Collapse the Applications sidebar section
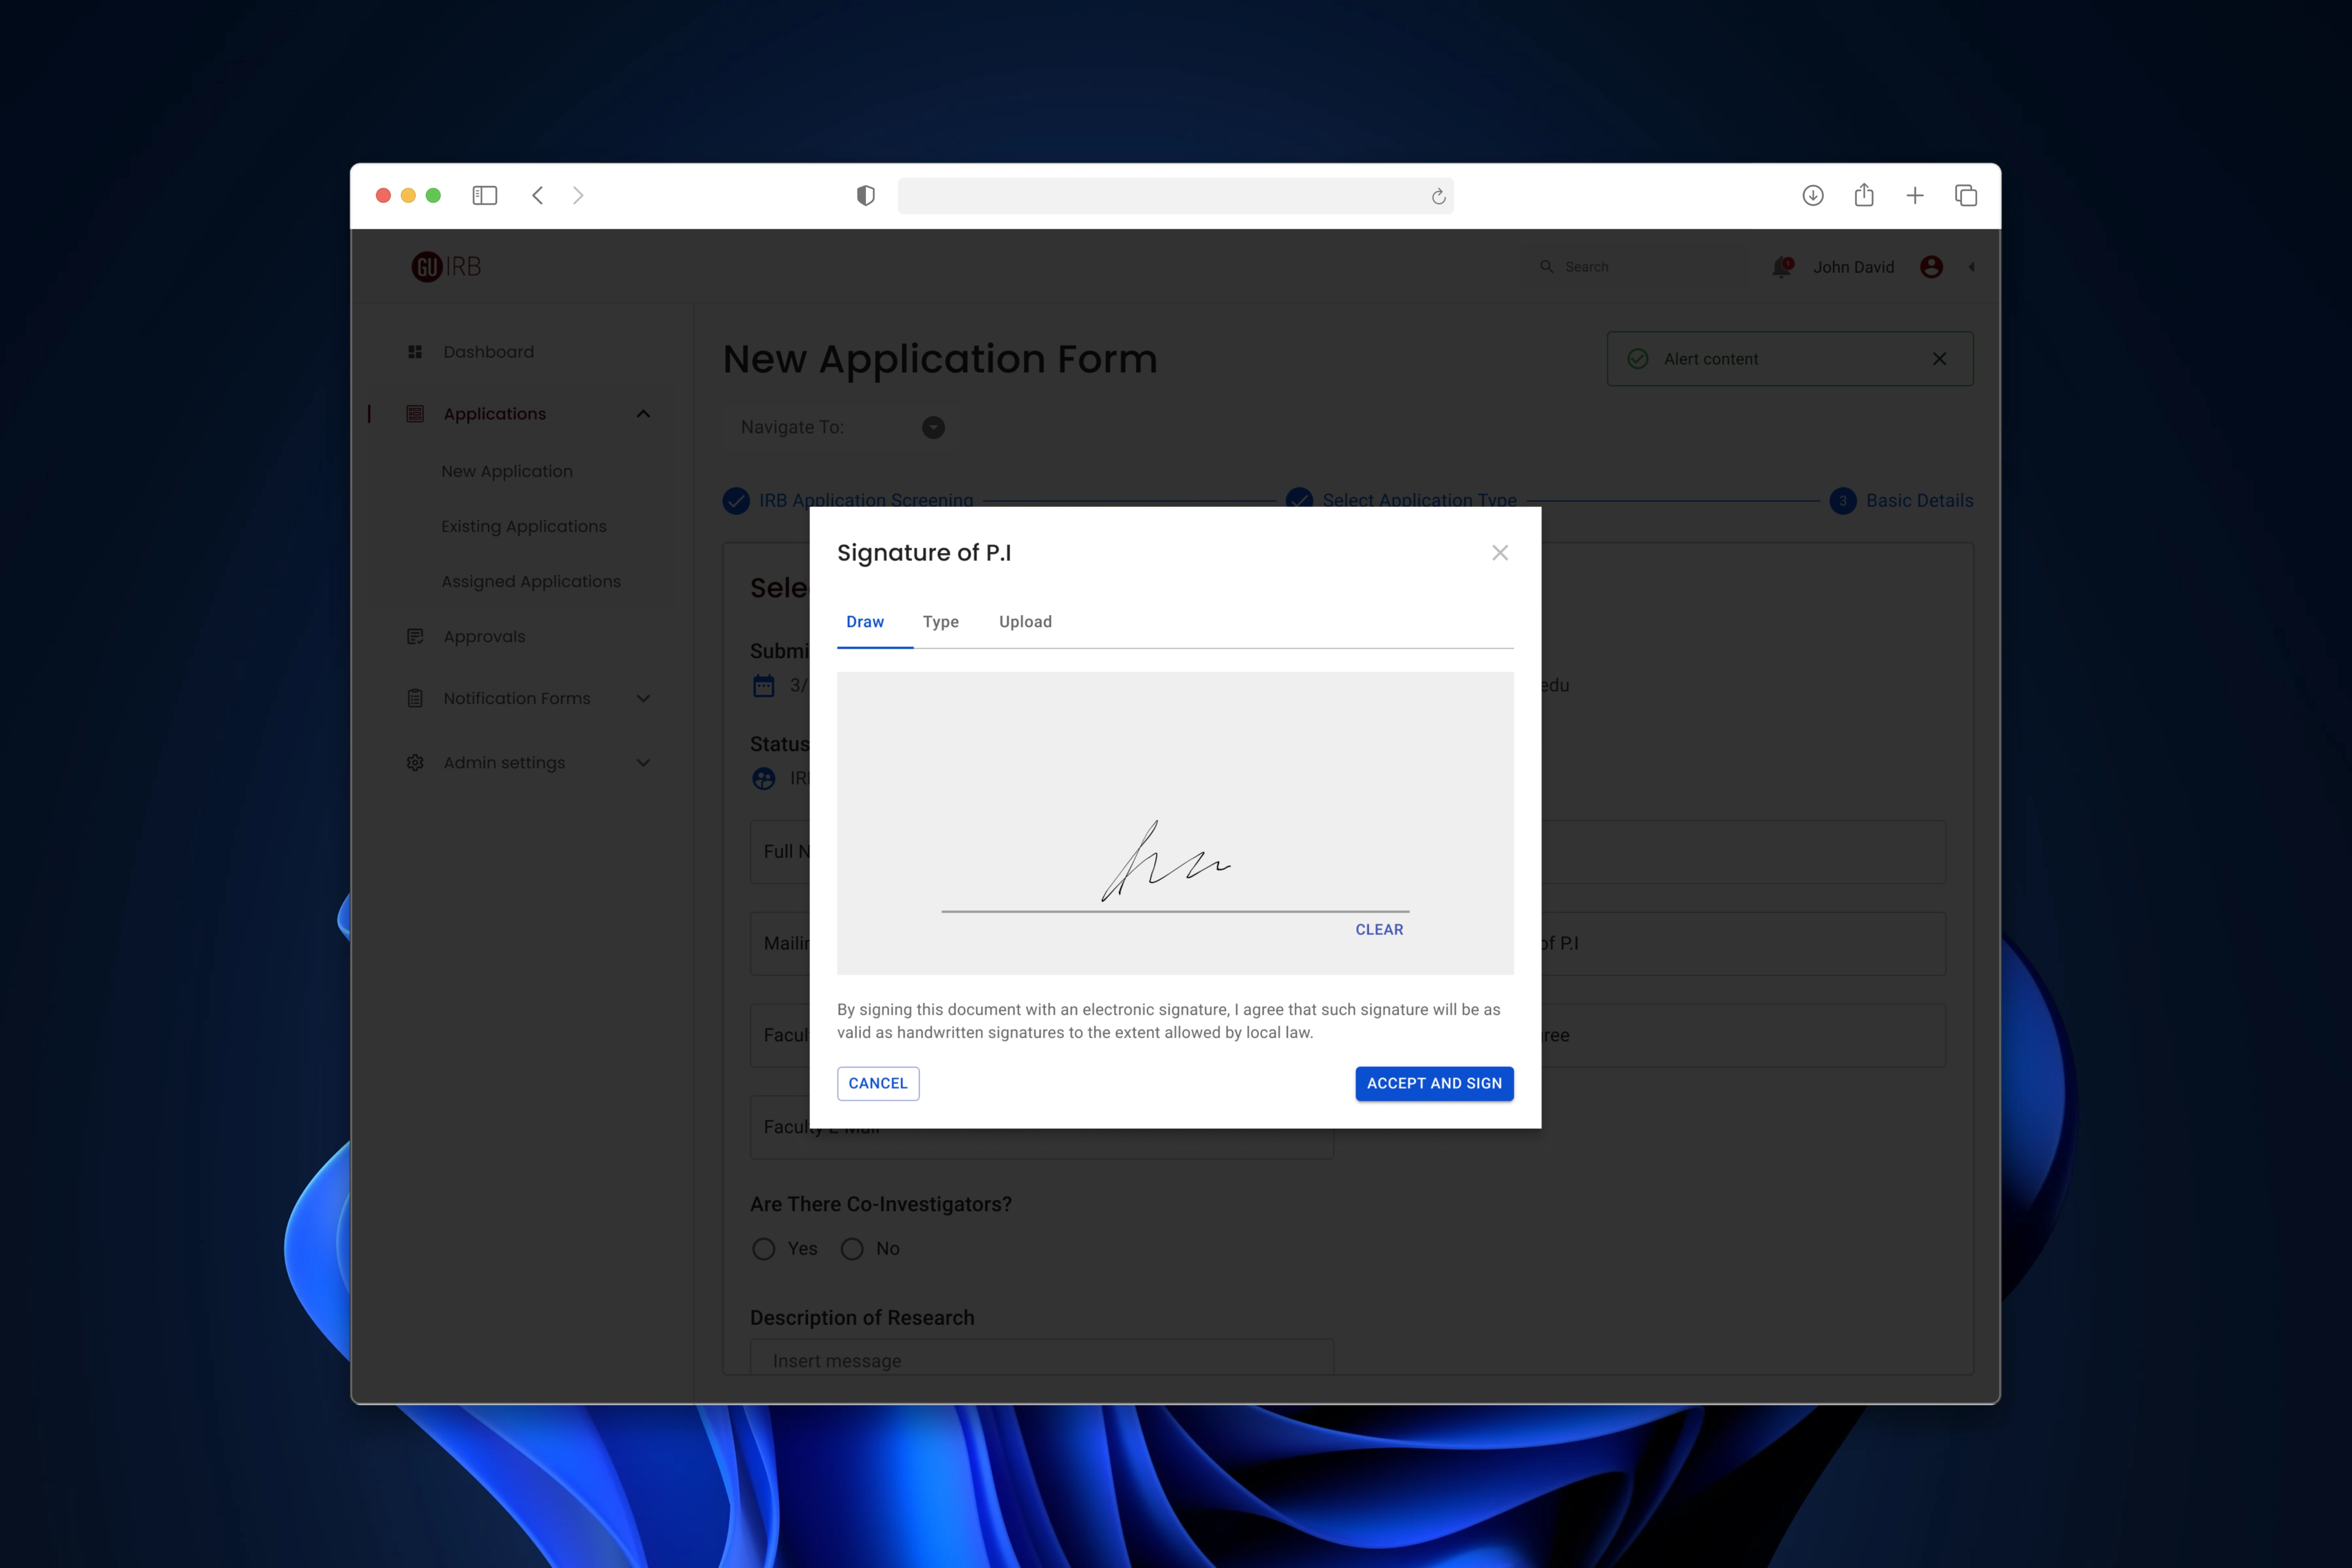 [643, 414]
